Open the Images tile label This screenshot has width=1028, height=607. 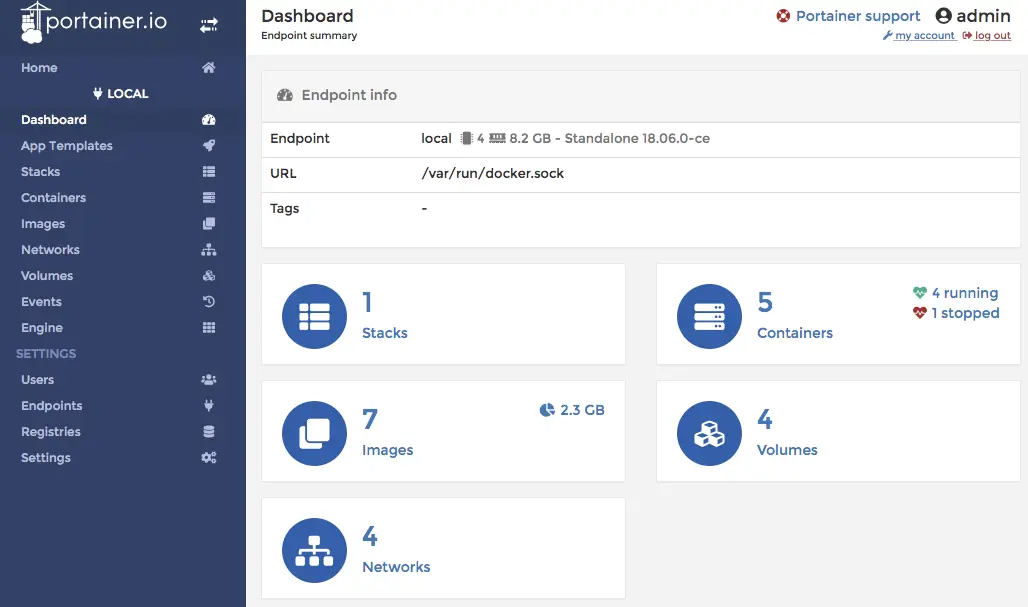click(x=387, y=450)
